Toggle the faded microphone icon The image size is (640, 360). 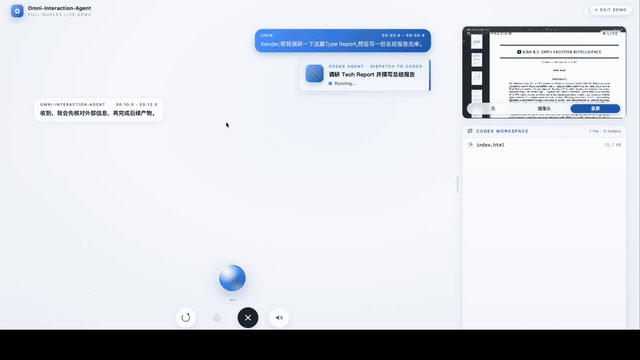217,318
